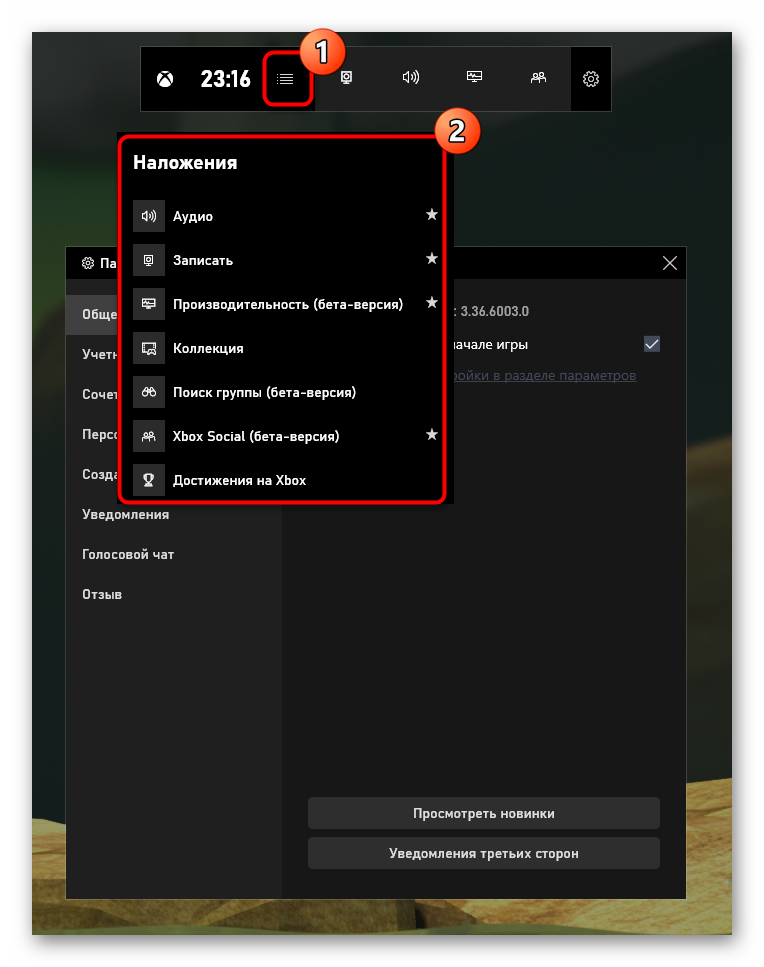Open the Записать overlay

[x=285, y=260]
